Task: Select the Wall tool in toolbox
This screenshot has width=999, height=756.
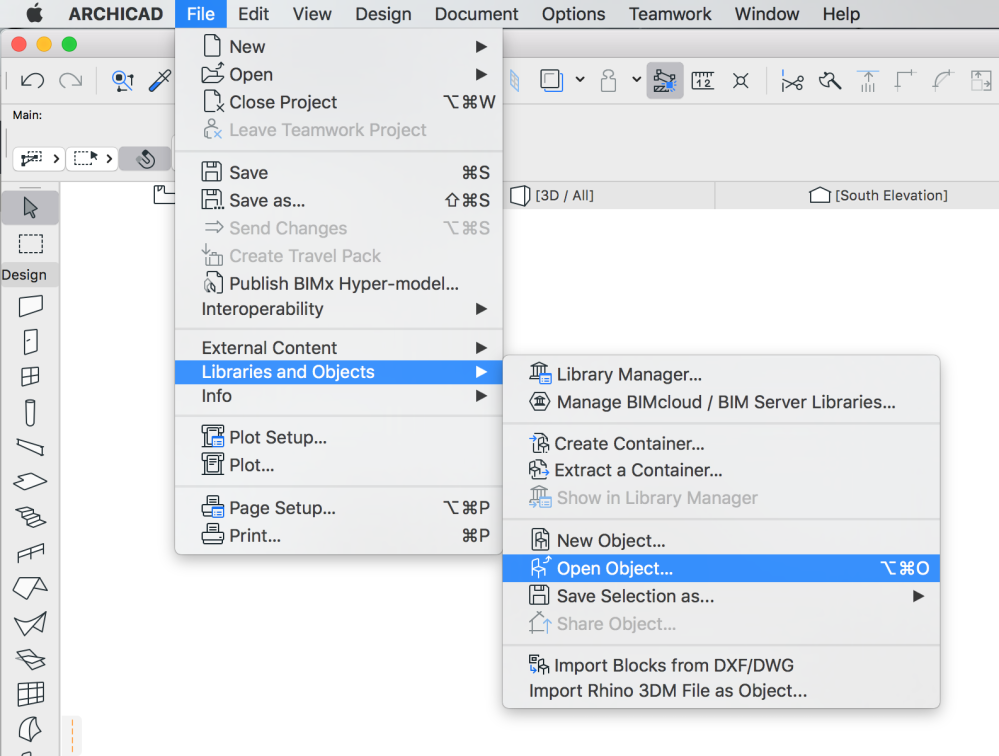Action: click(30, 306)
